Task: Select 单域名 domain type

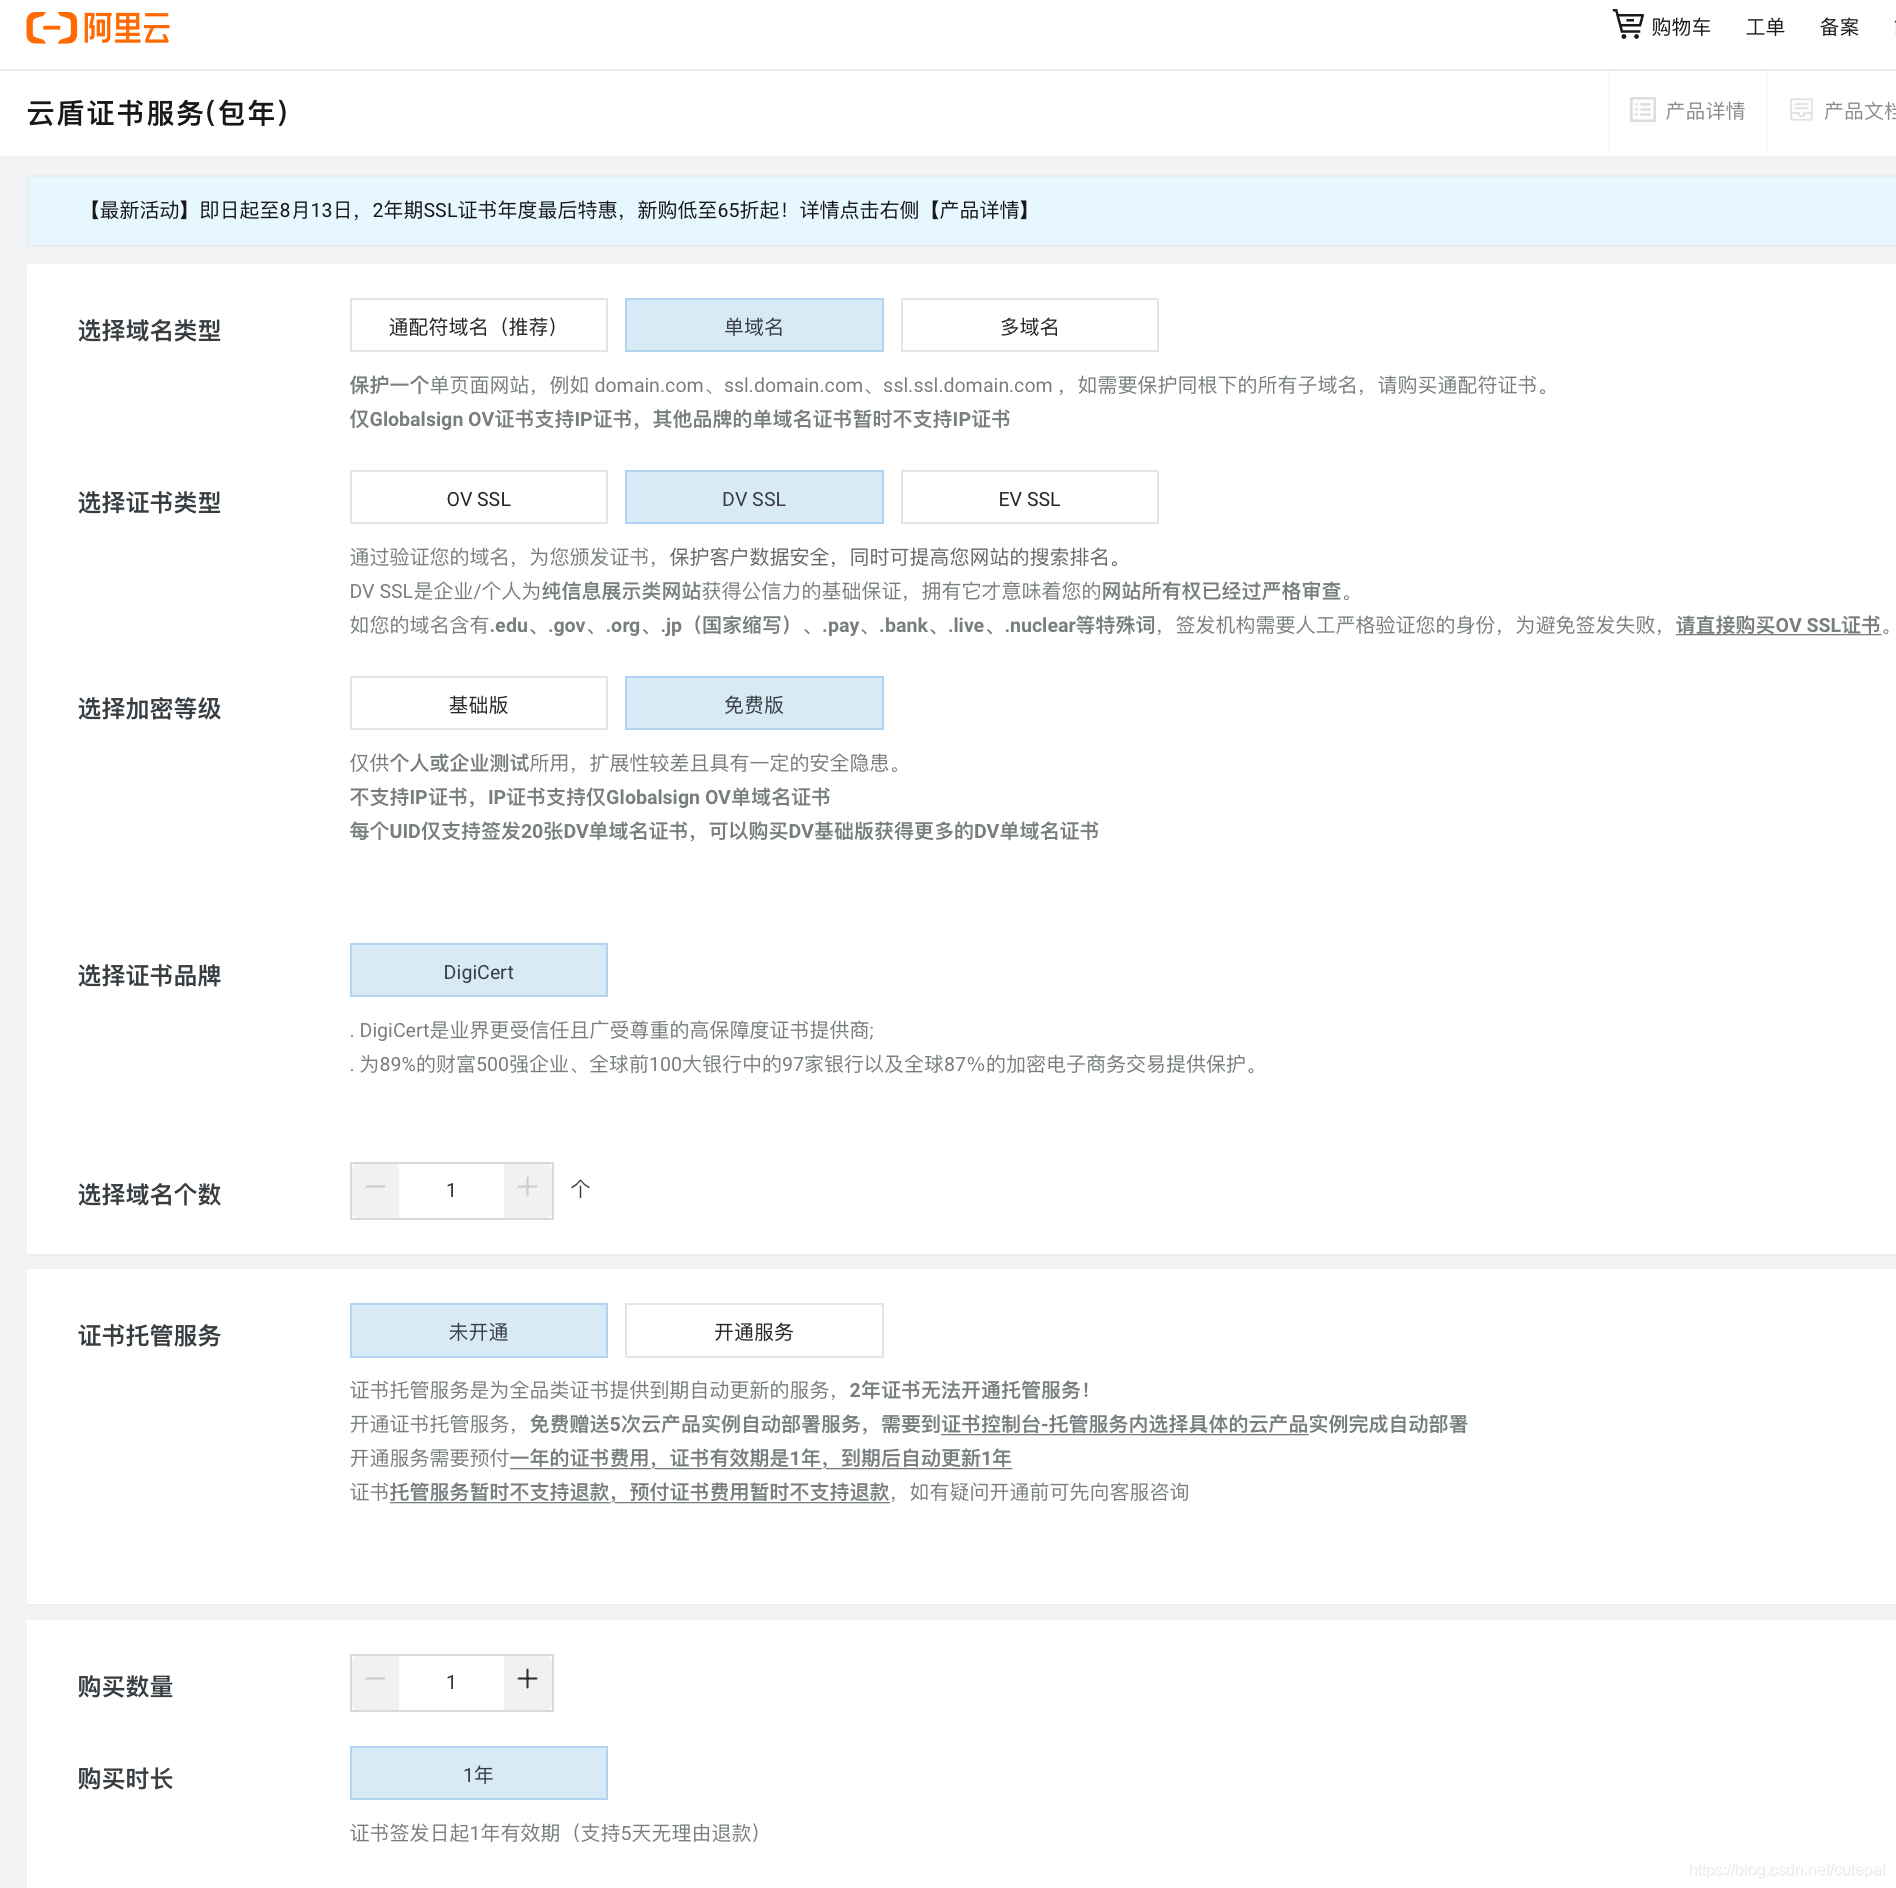Action: click(x=754, y=326)
